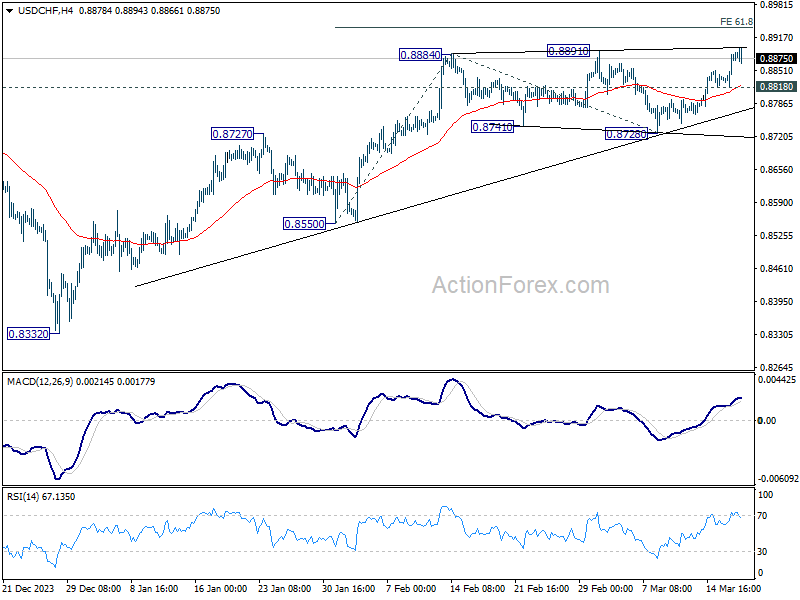Click the chart menu triangle beside USDCHF
The width and height of the screenshot is (800, 600).
[x=9, y=11]
